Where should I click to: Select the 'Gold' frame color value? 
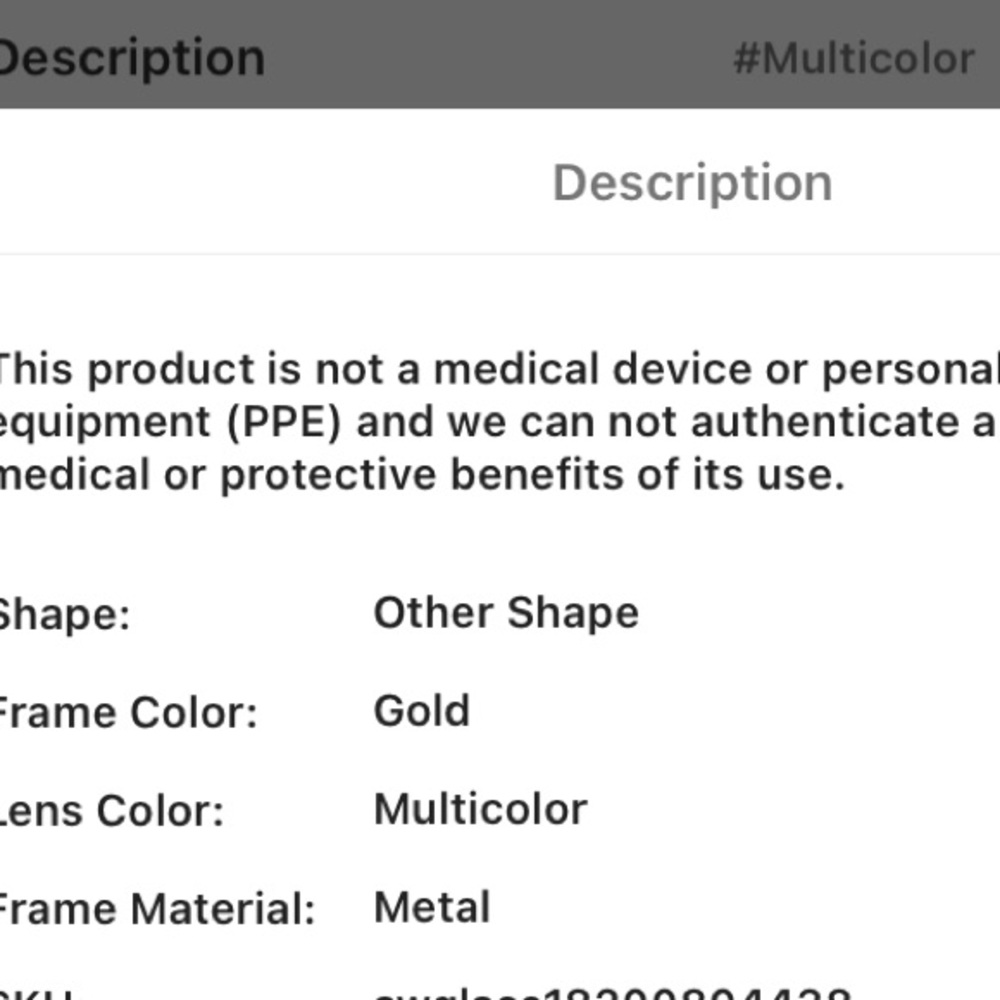[421, 711]
